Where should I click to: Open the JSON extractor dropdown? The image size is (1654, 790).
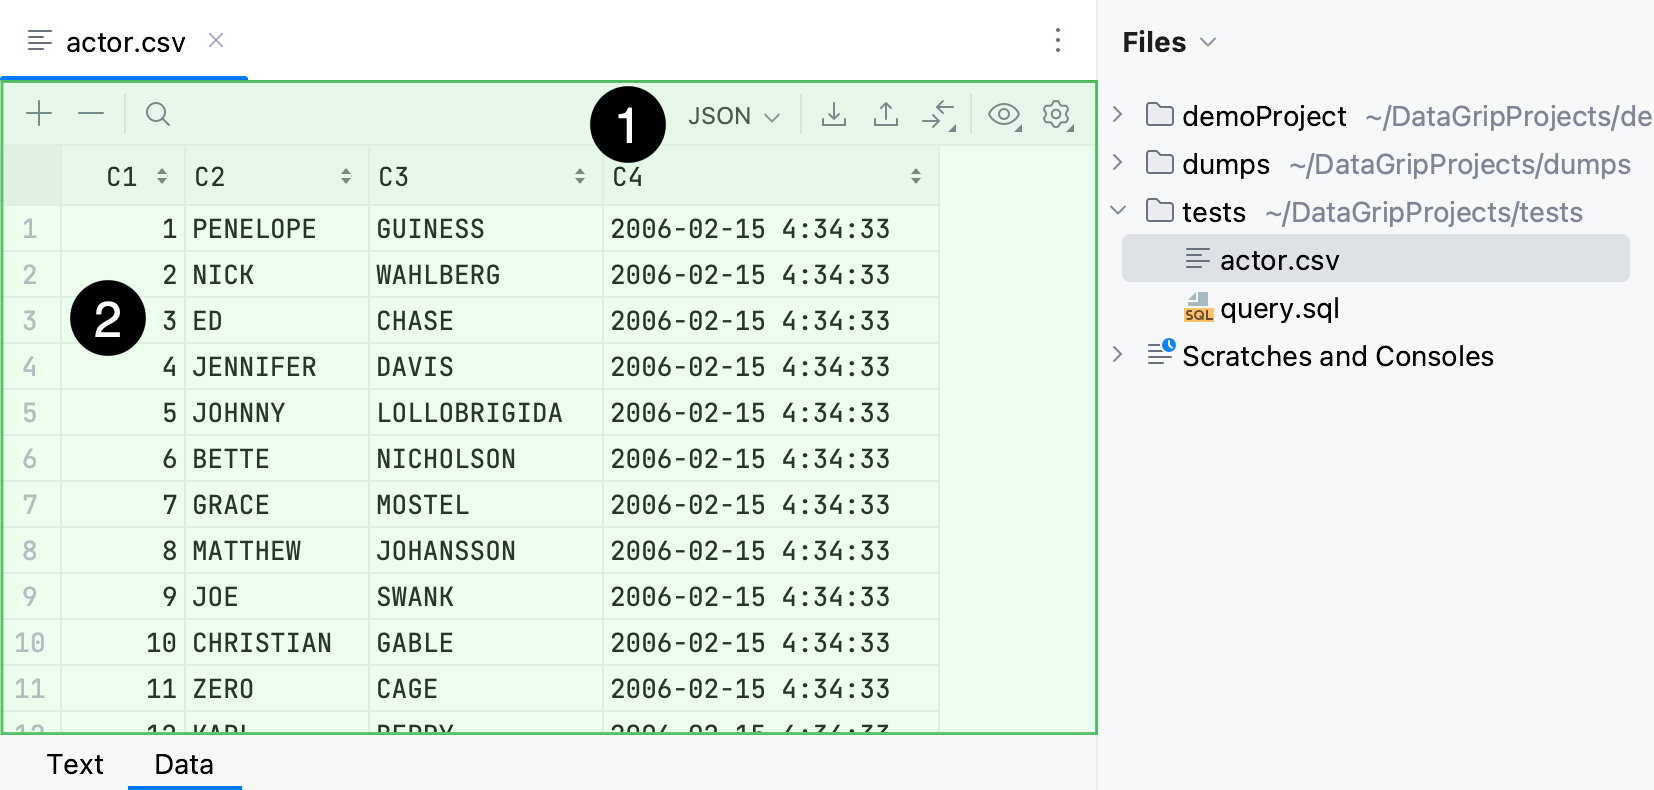click(x=733, y=116)
